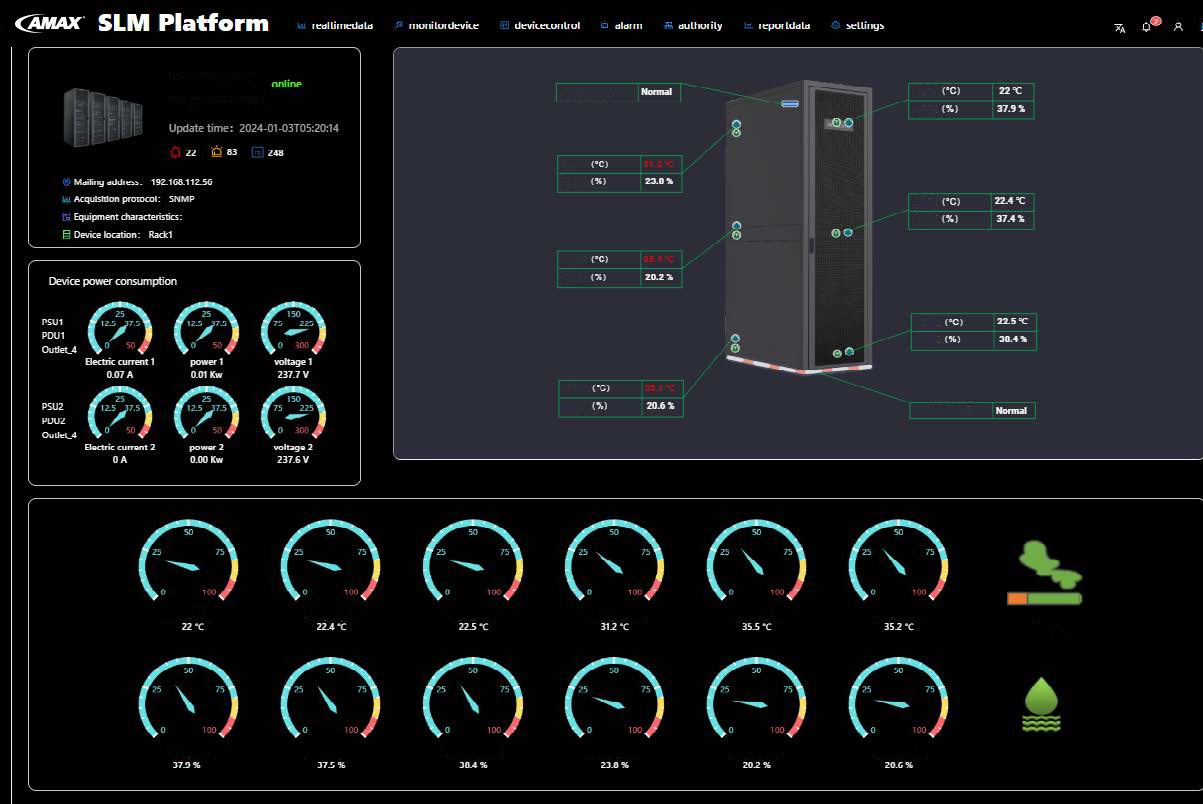The height and width of the screenshot is (804, 1203).
Task: Open the realtimedata menu
Action: coord(335,26)
